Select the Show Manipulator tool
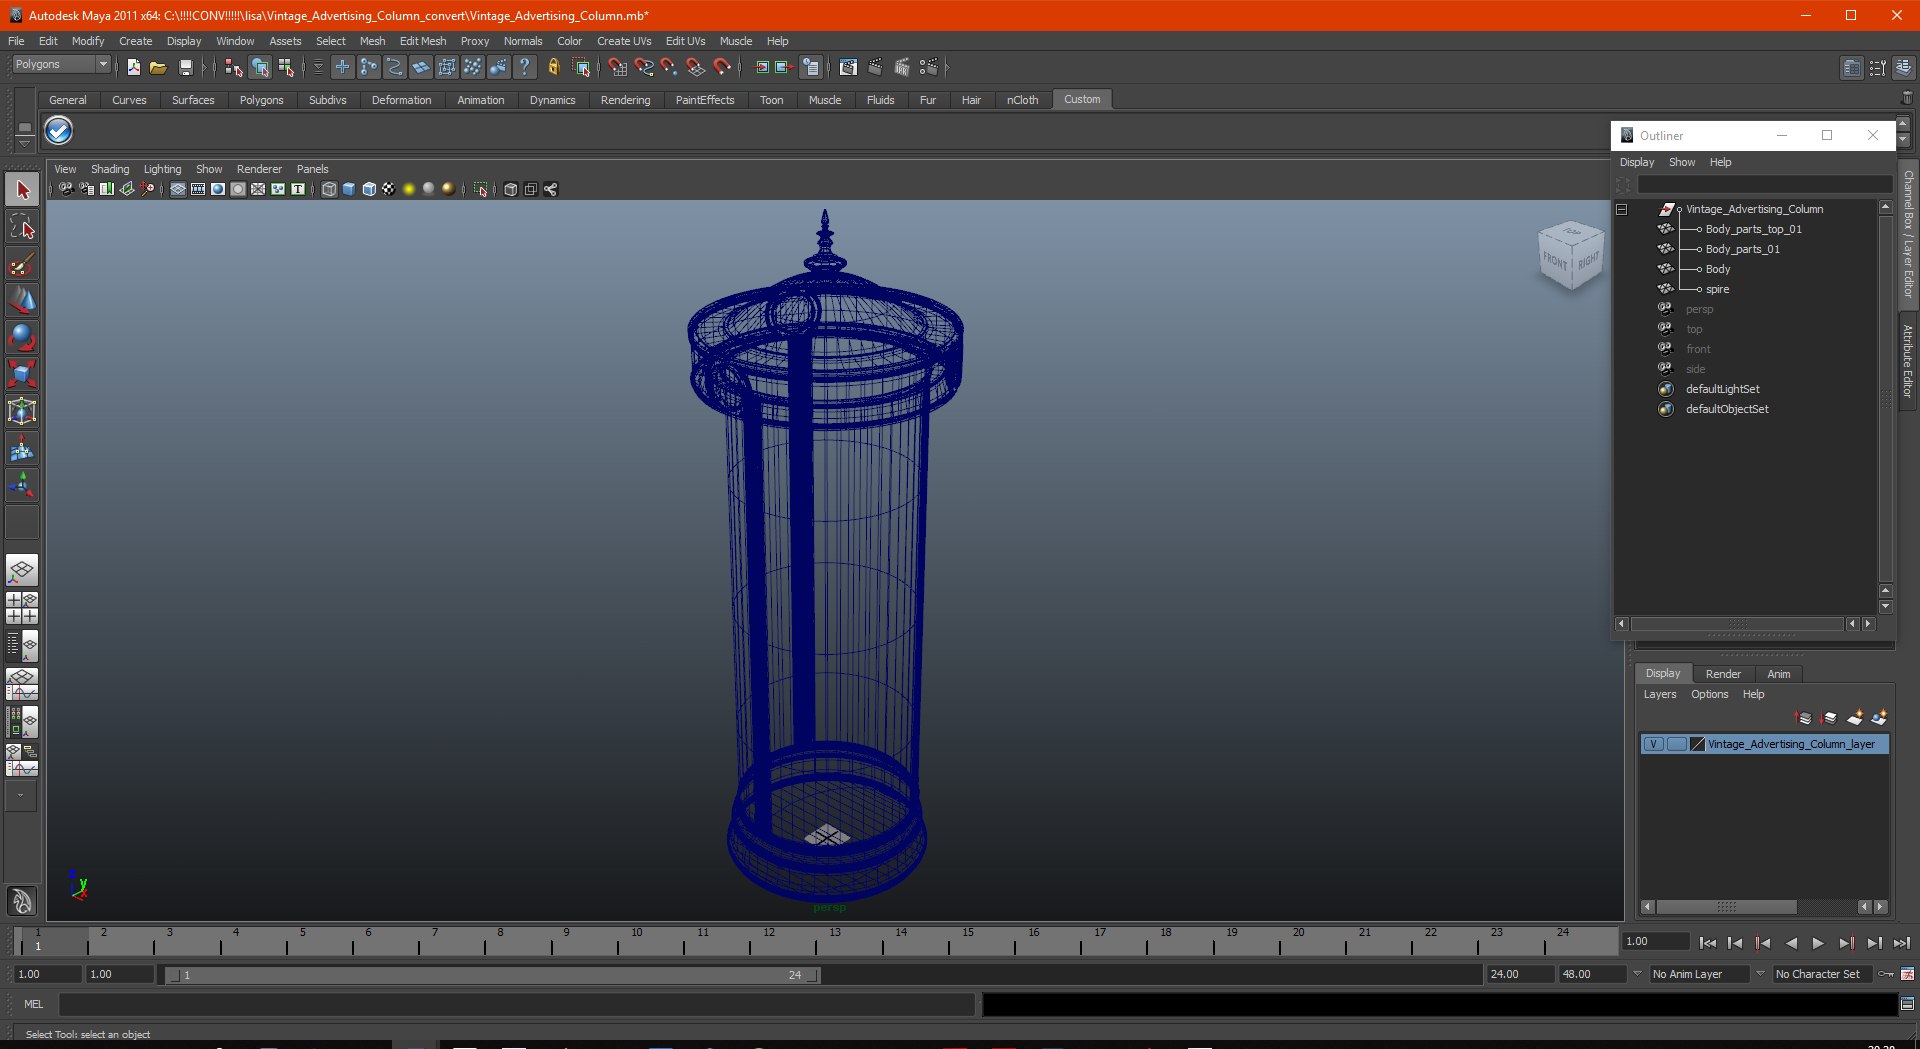 pos(22,486)
